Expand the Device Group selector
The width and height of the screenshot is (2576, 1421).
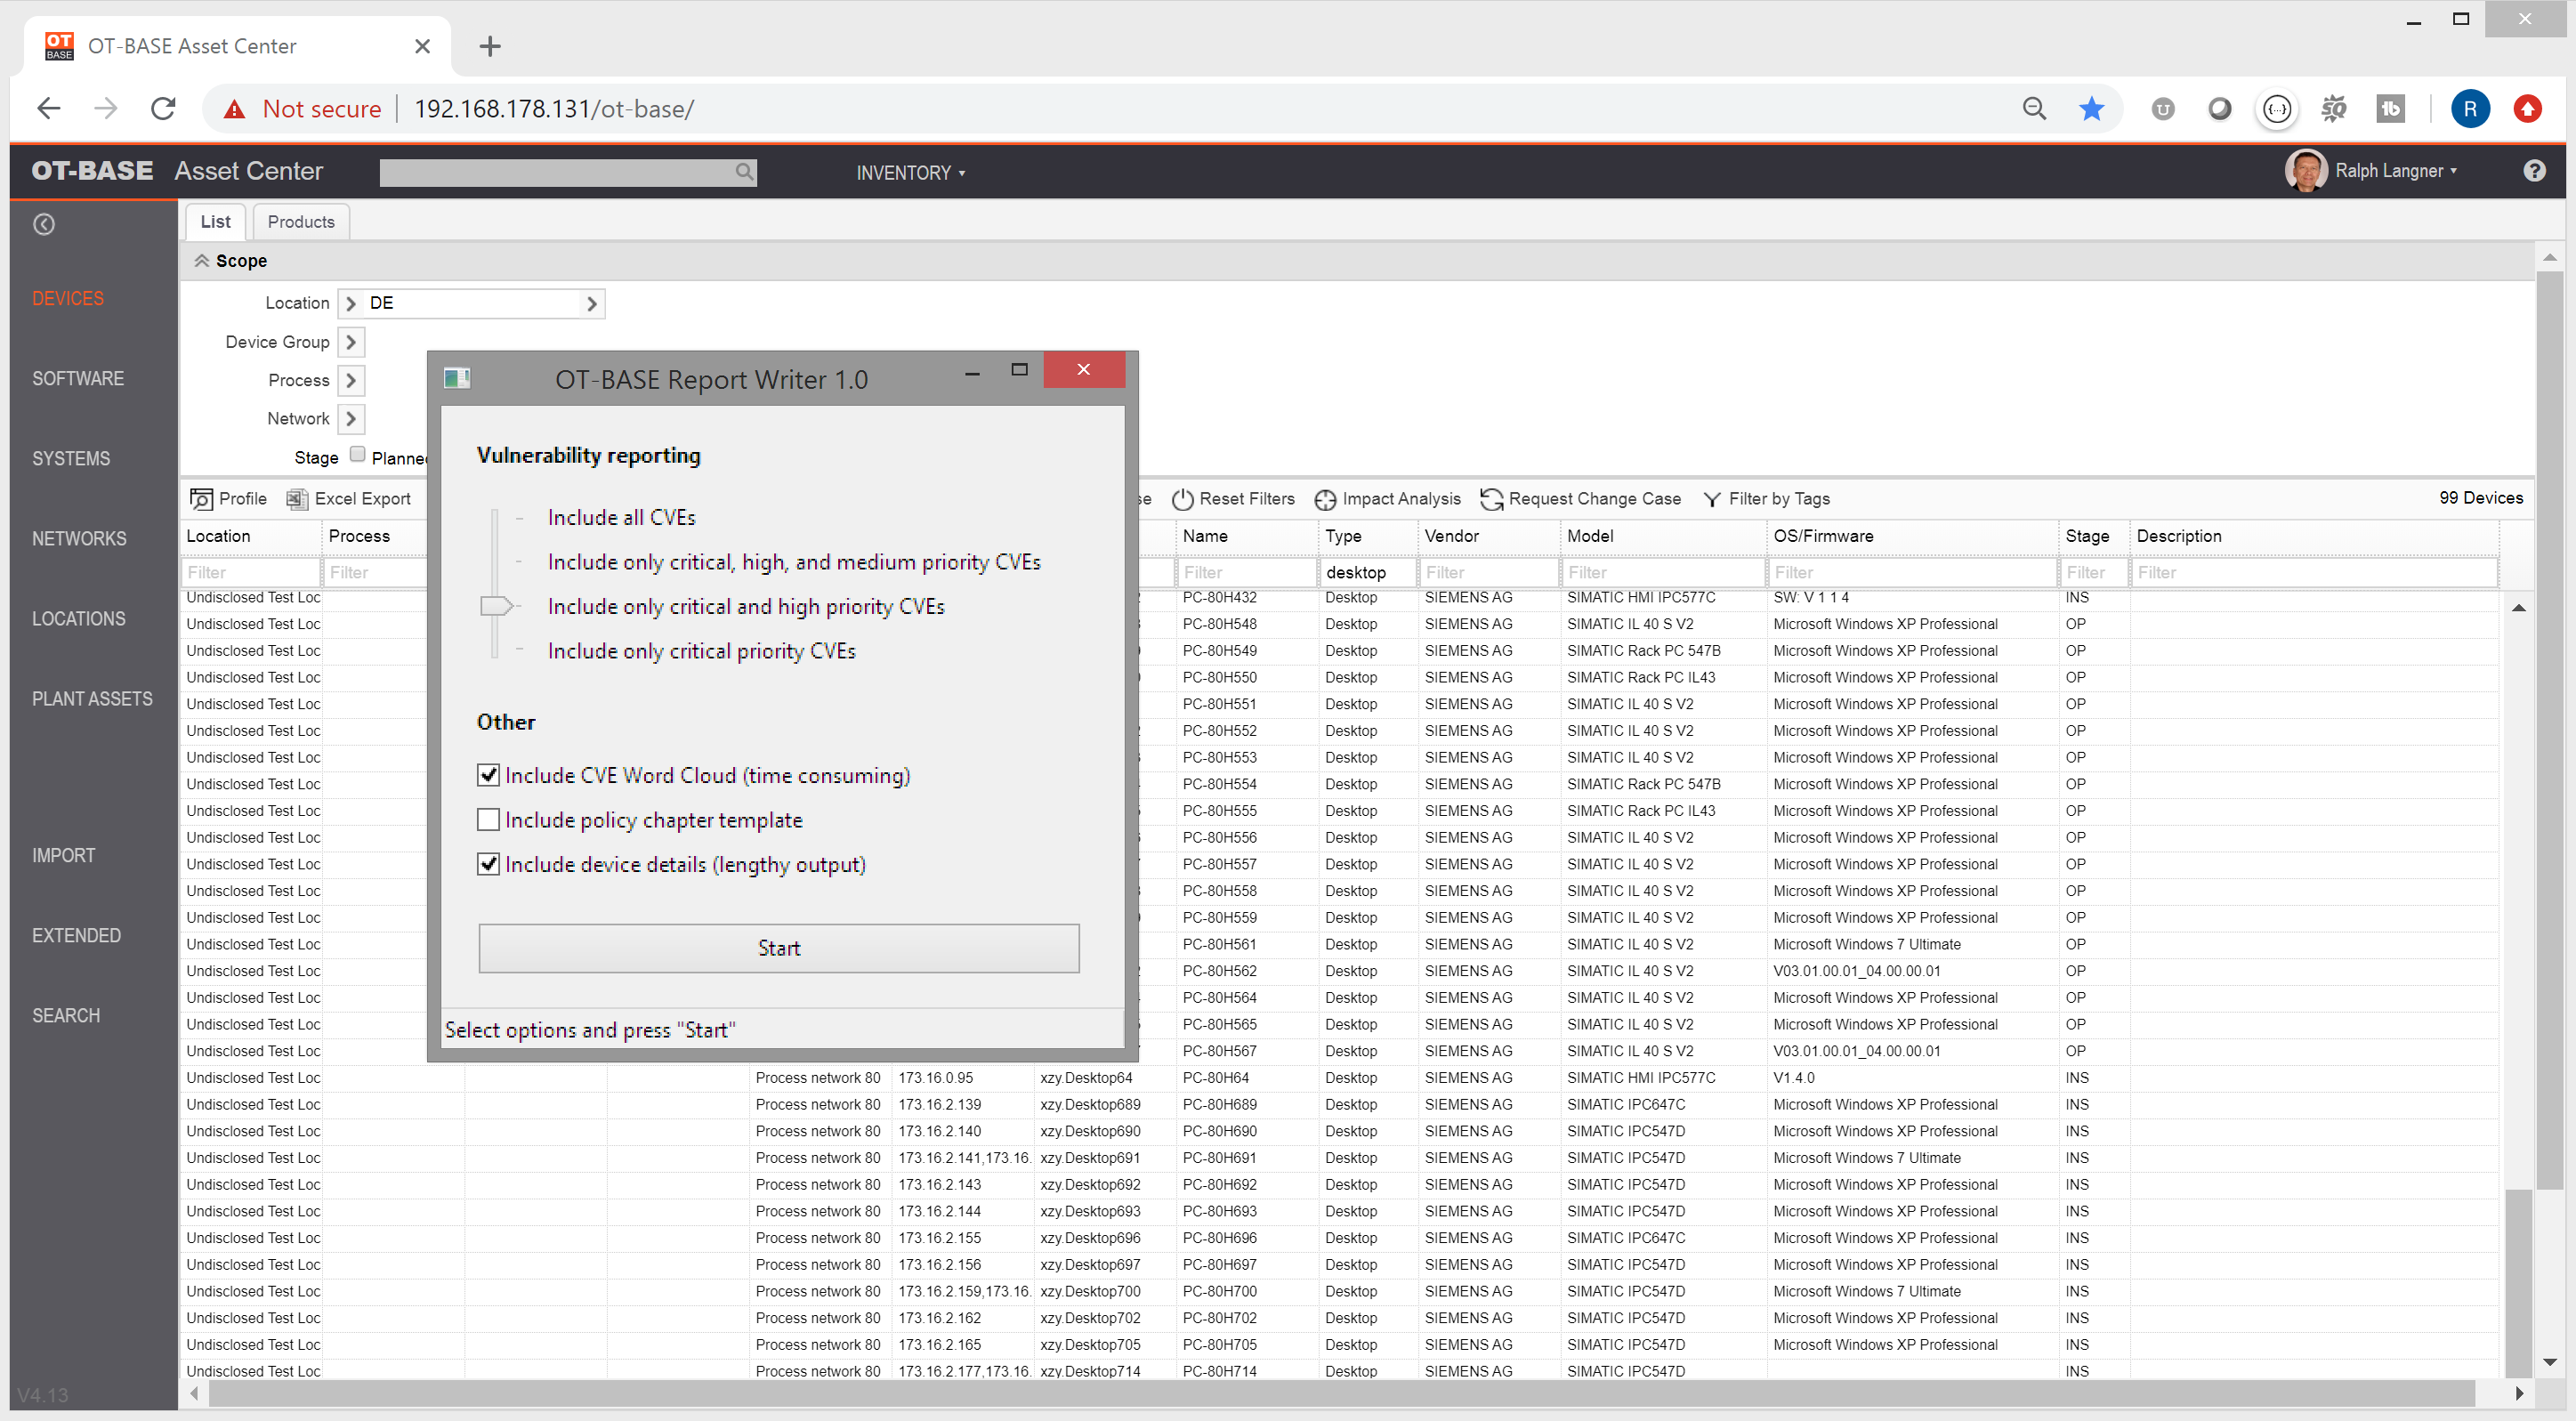(x=351, y=342)
